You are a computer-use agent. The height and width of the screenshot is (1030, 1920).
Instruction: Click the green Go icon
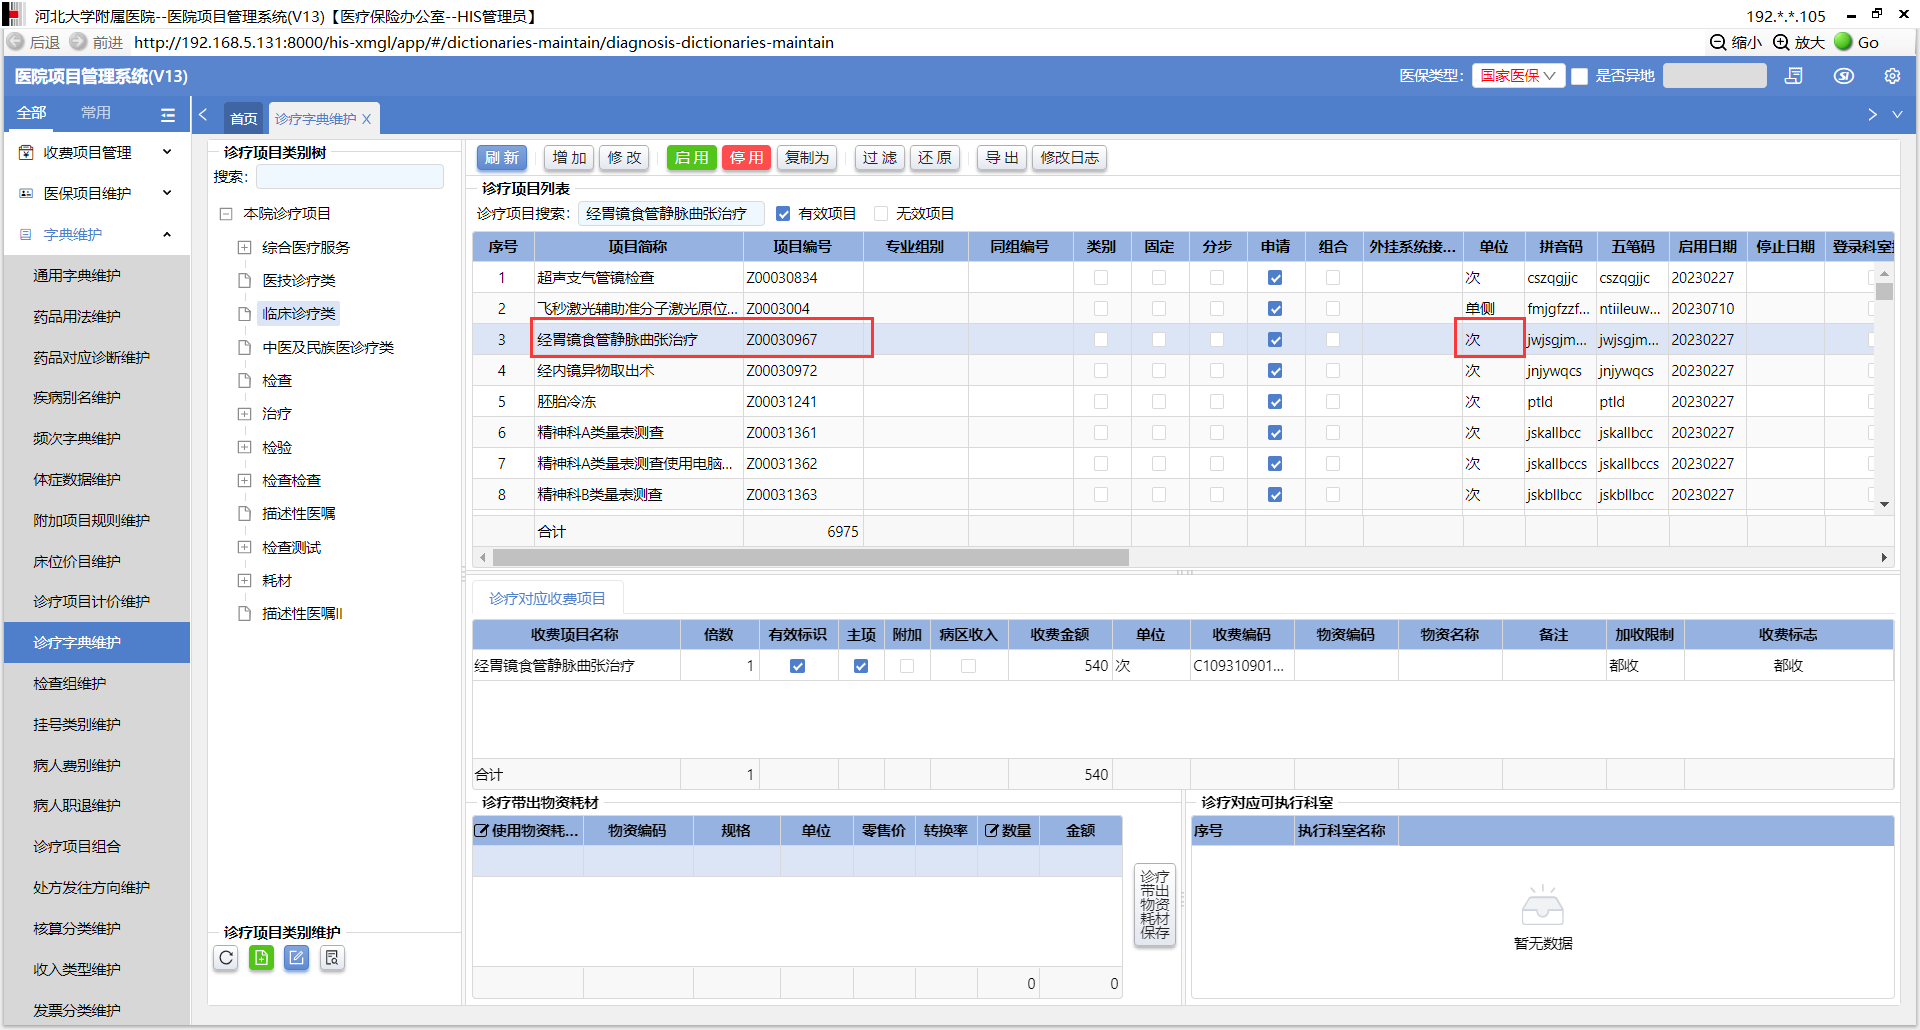pos(1843,42)
